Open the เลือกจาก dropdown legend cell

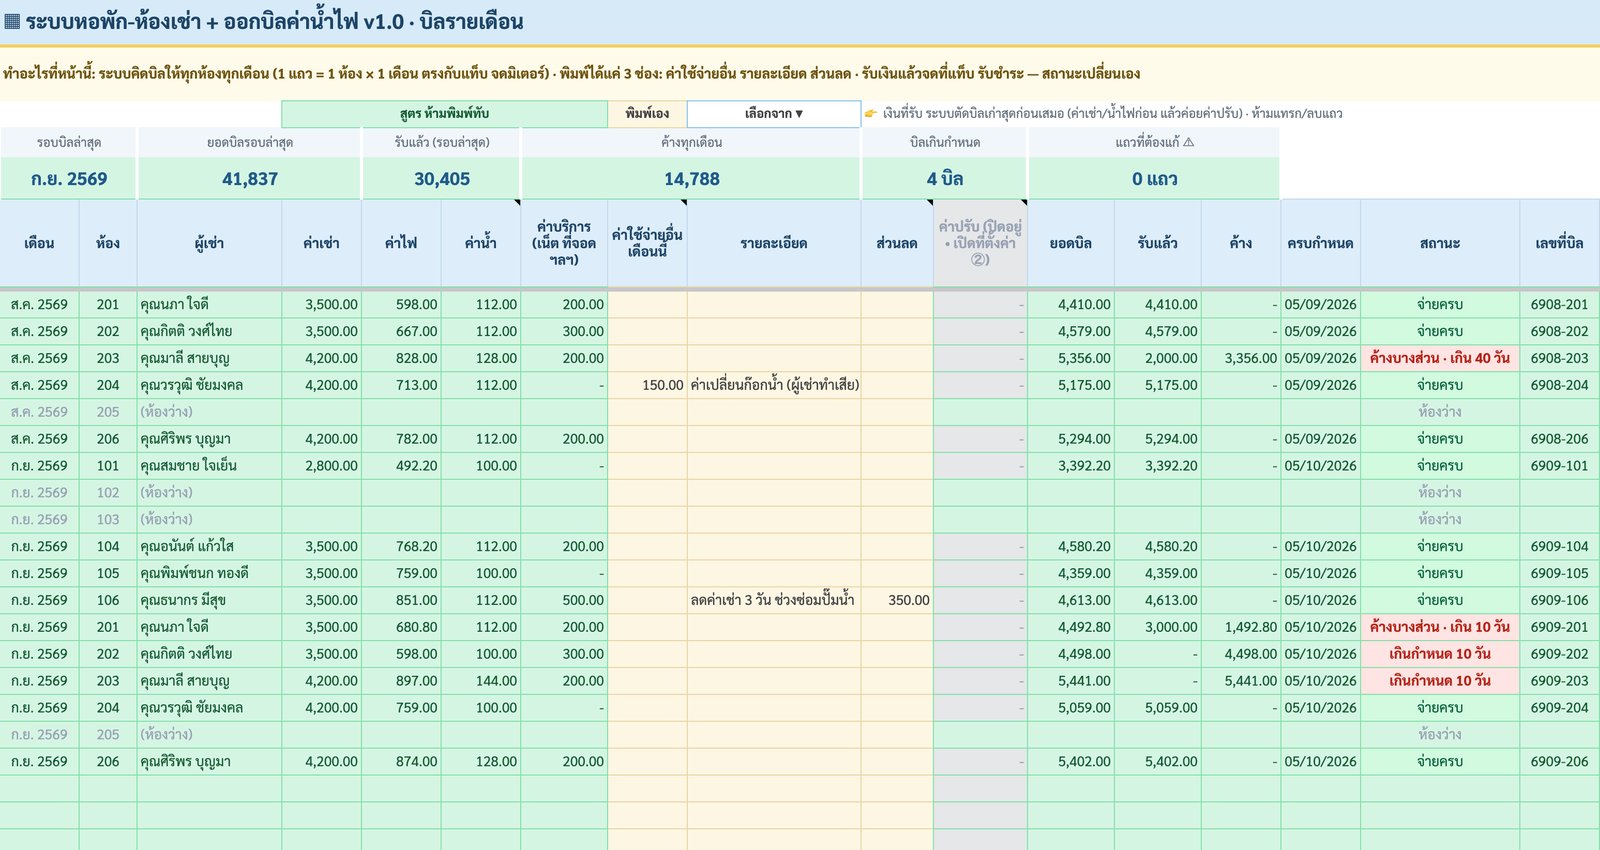(773, 114)
